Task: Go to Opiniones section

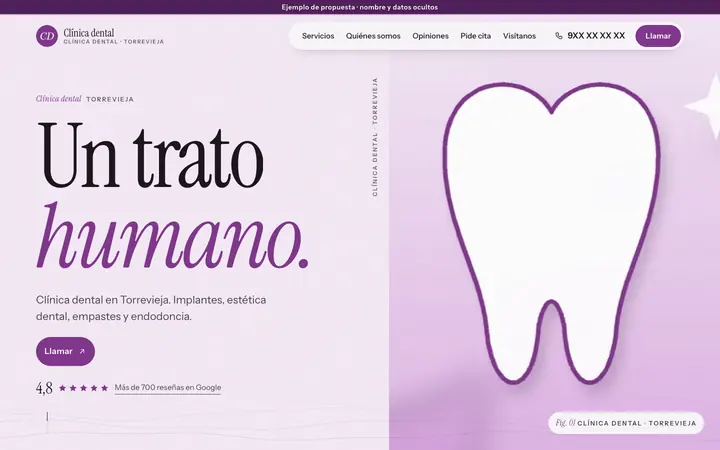Action: tap(430, 36)
